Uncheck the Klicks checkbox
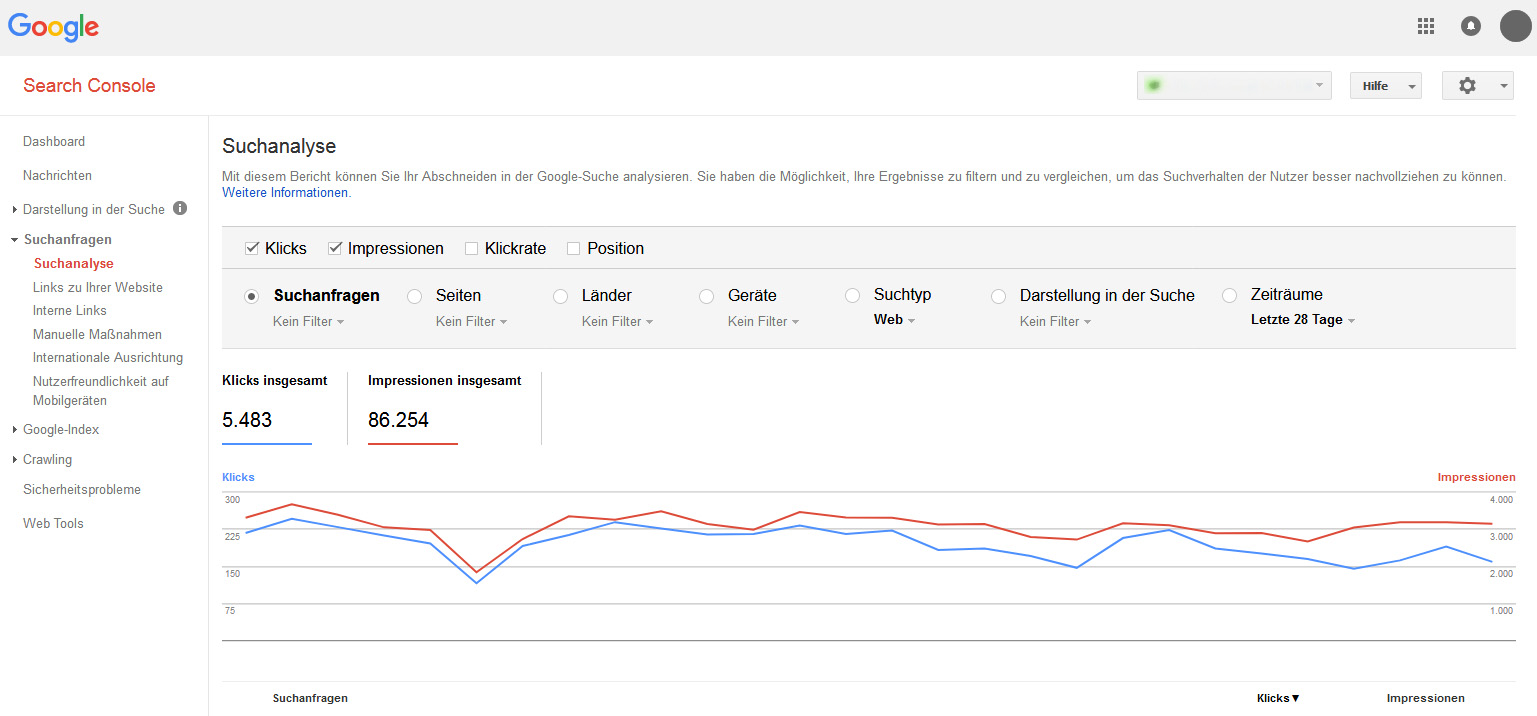Viewport: 1537px width, 716px height. (x=252, y=249)
